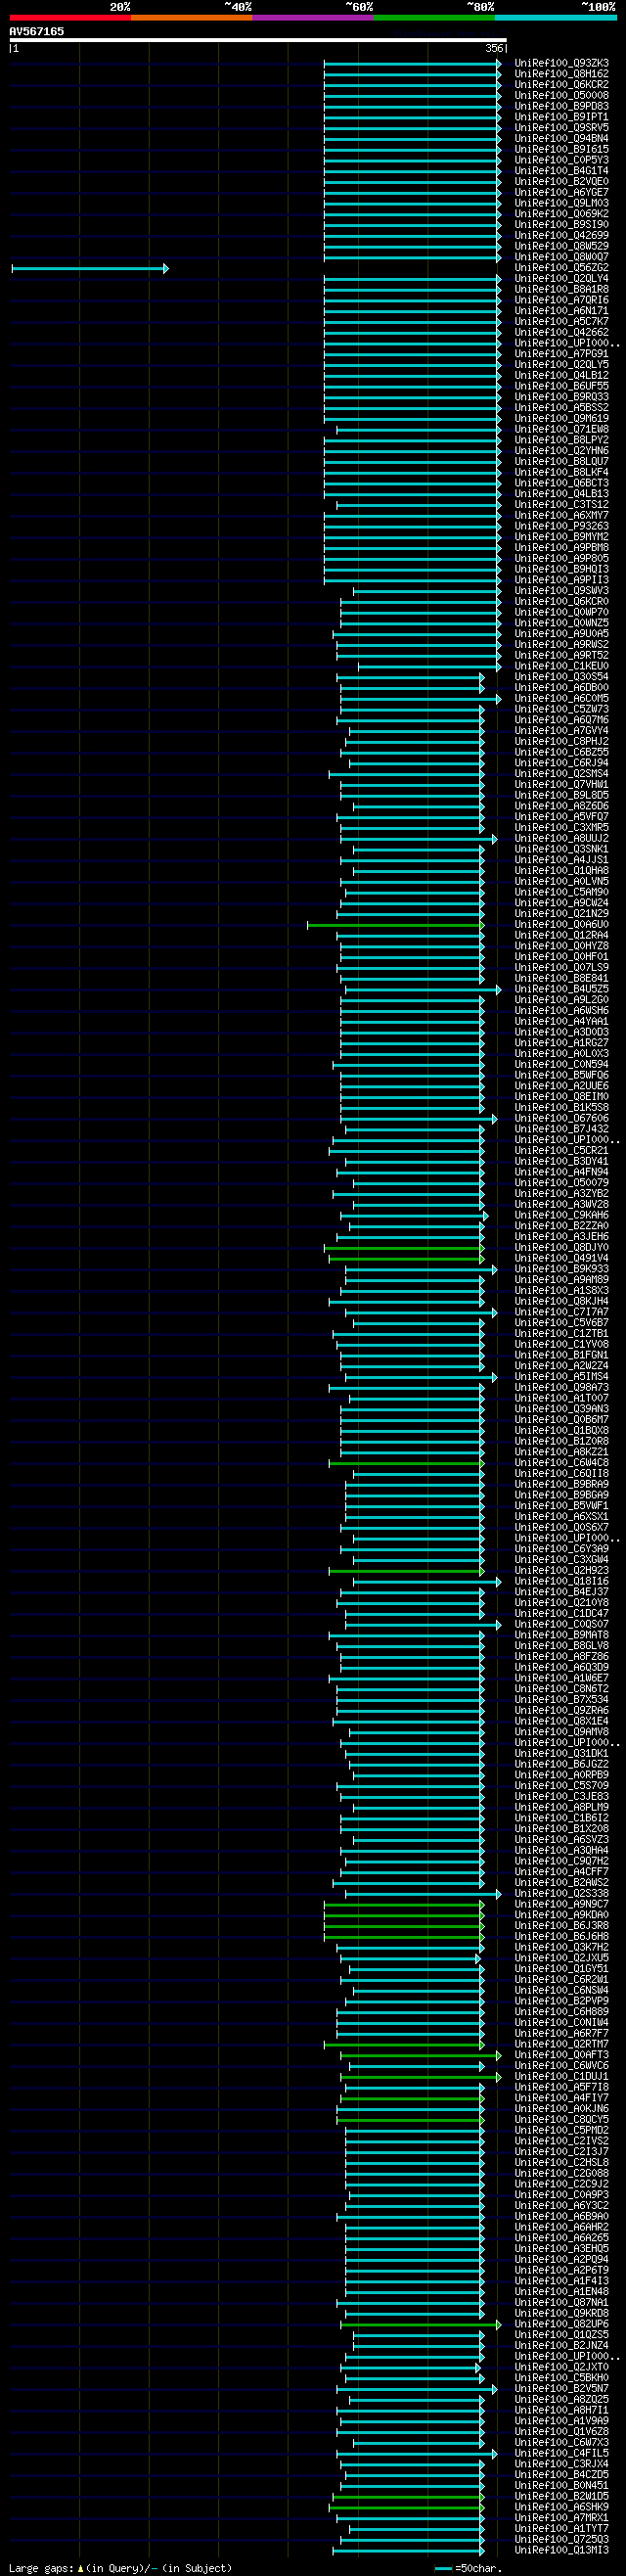Select label UniRef100_A5IMS4
Viewport: 626px width, 2576px height.
coord(561,1377)
